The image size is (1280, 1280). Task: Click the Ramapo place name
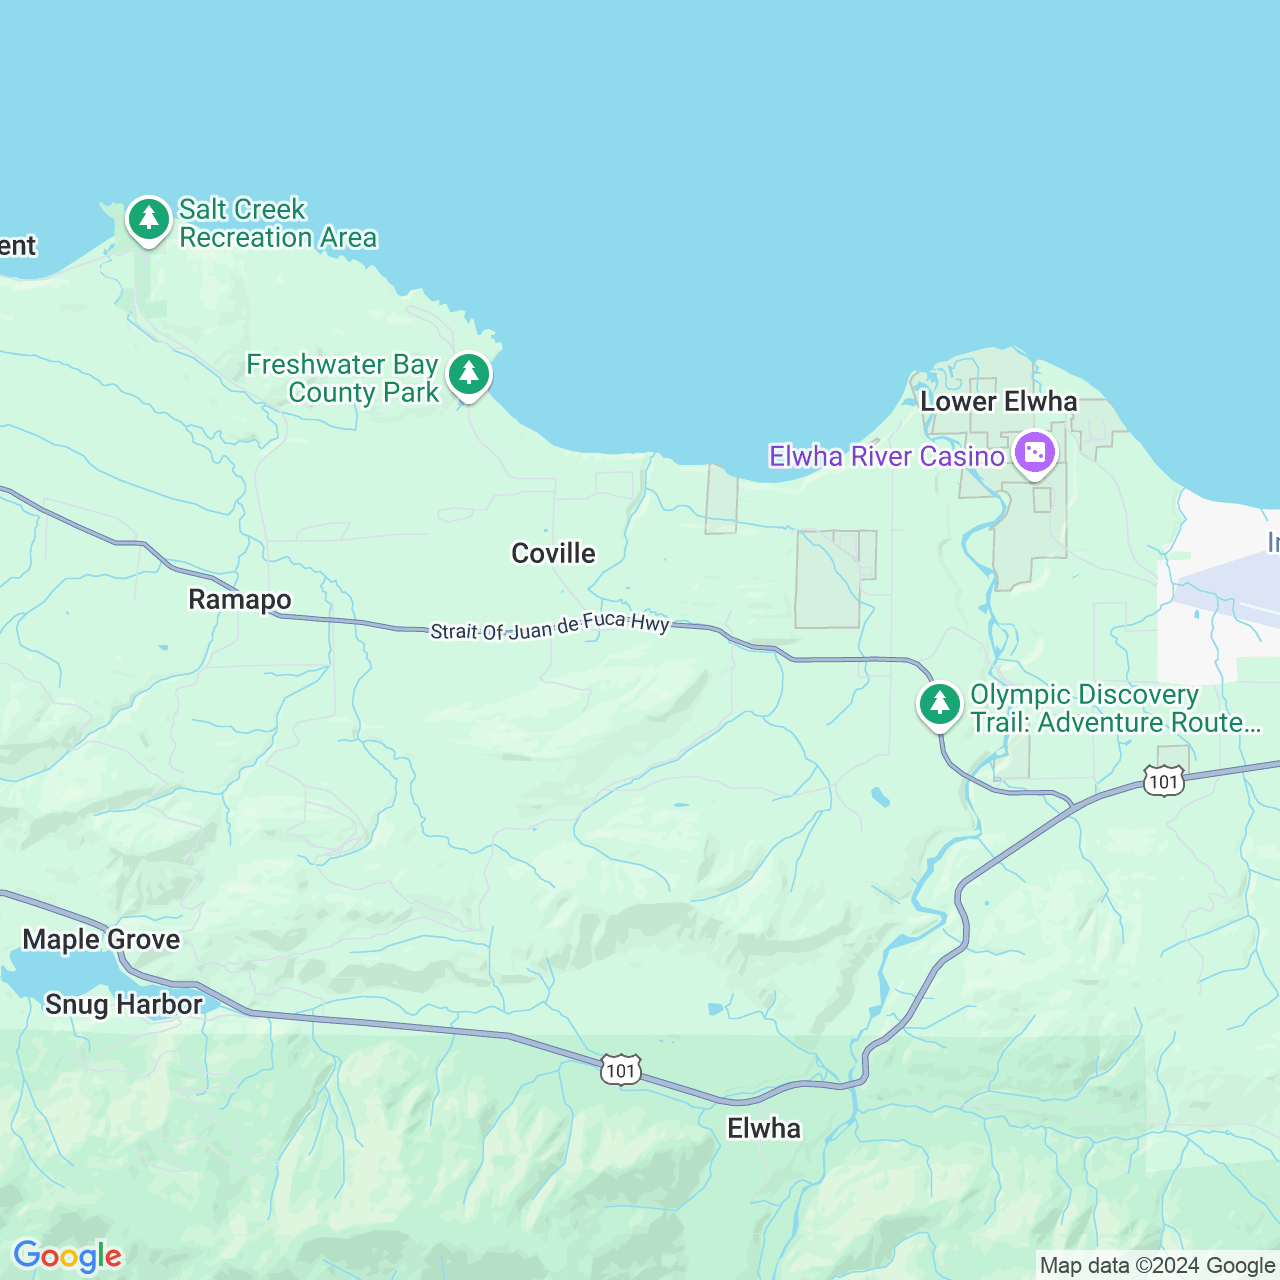[x=240, y=599]
